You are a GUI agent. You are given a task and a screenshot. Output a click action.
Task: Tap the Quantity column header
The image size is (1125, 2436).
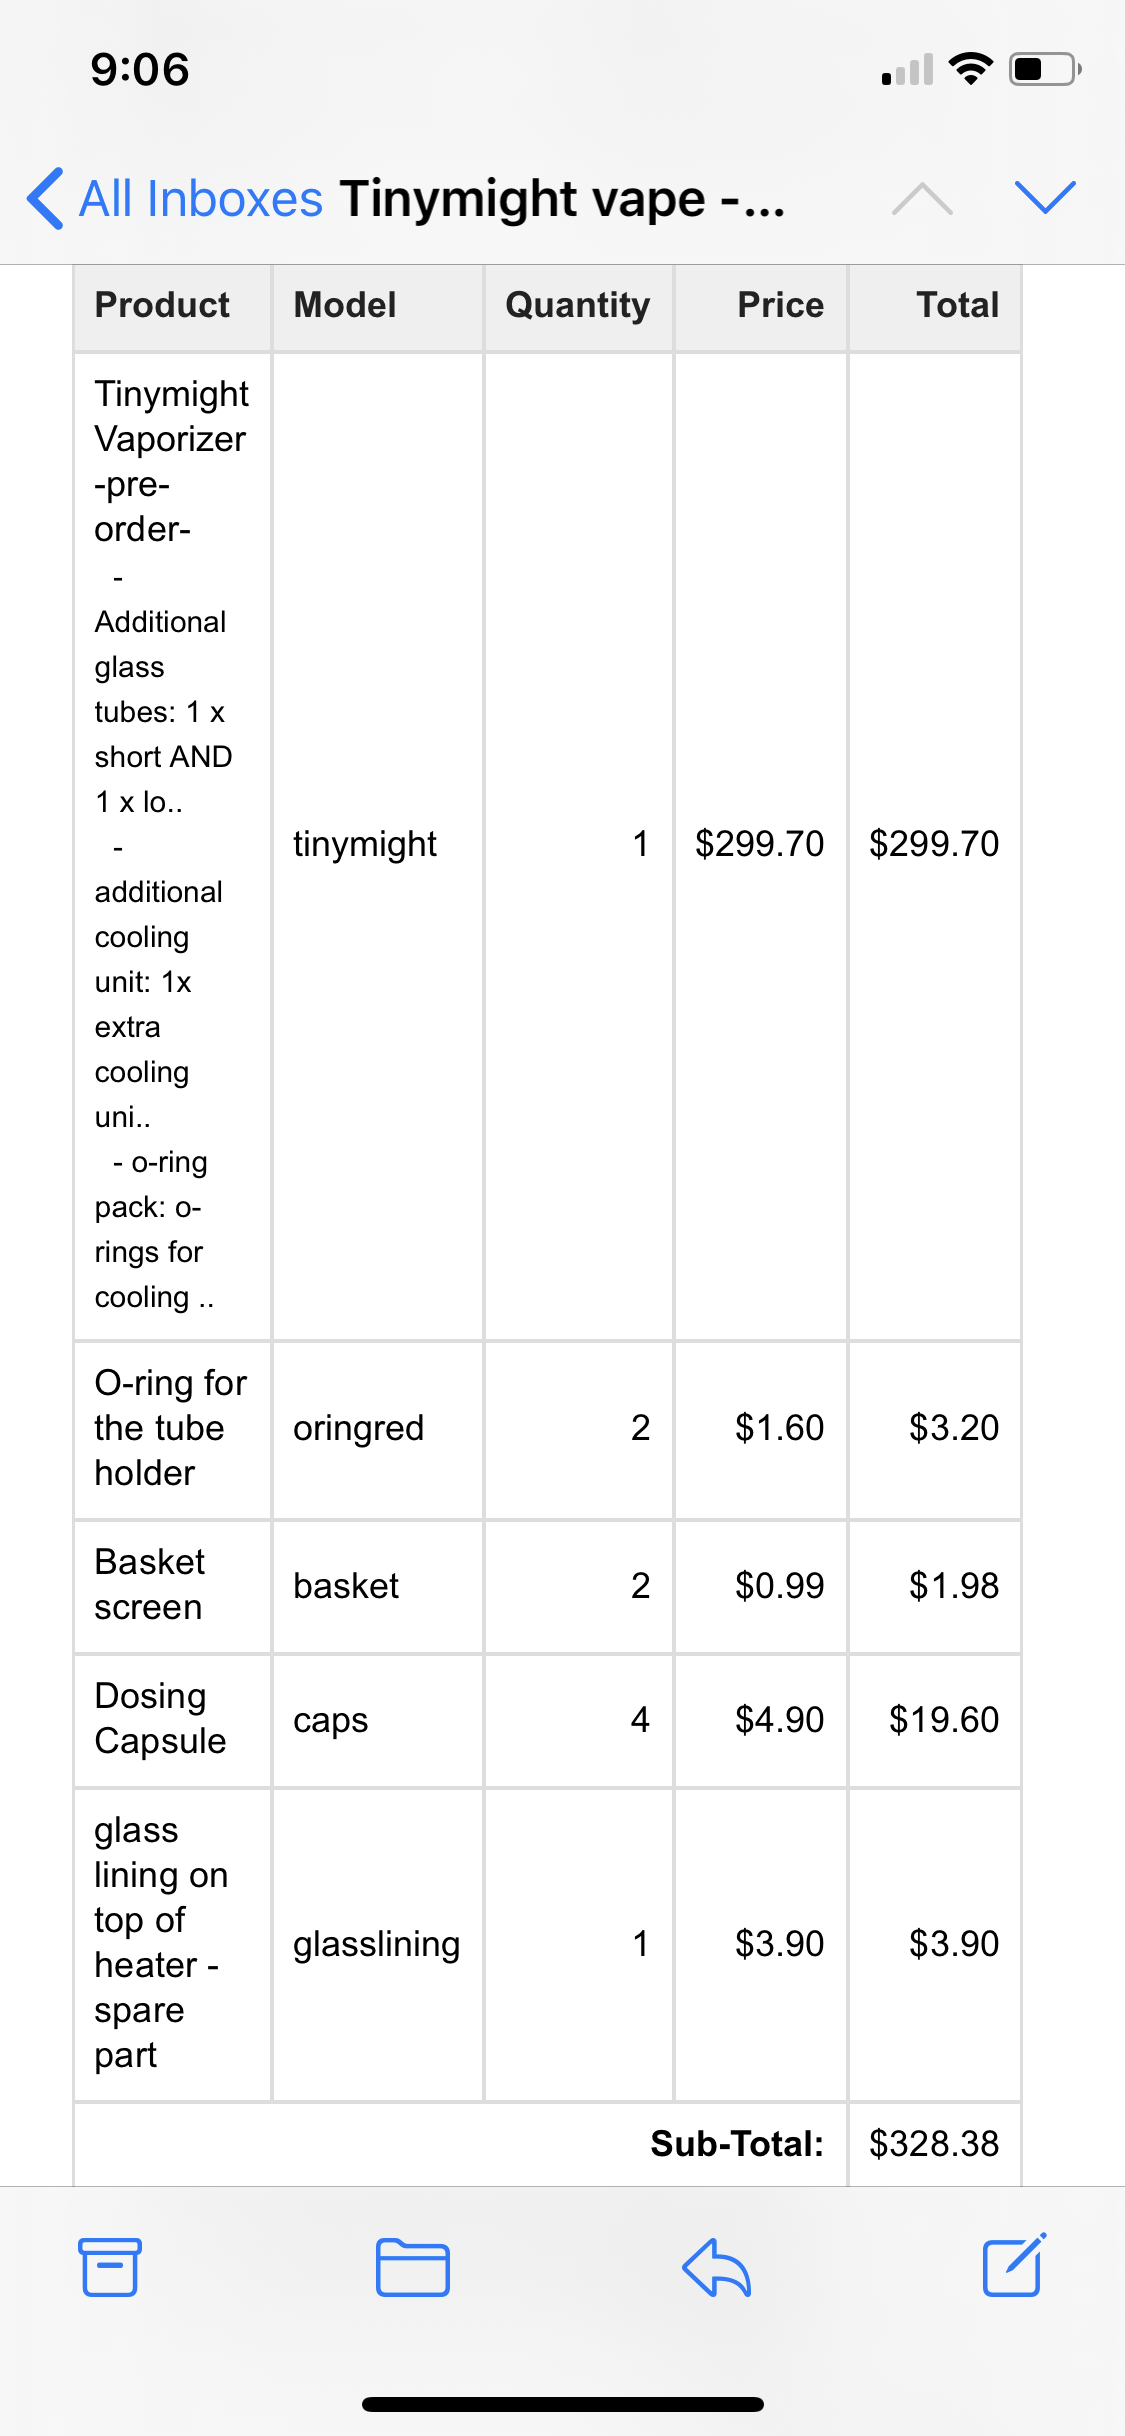pos(577,305)
